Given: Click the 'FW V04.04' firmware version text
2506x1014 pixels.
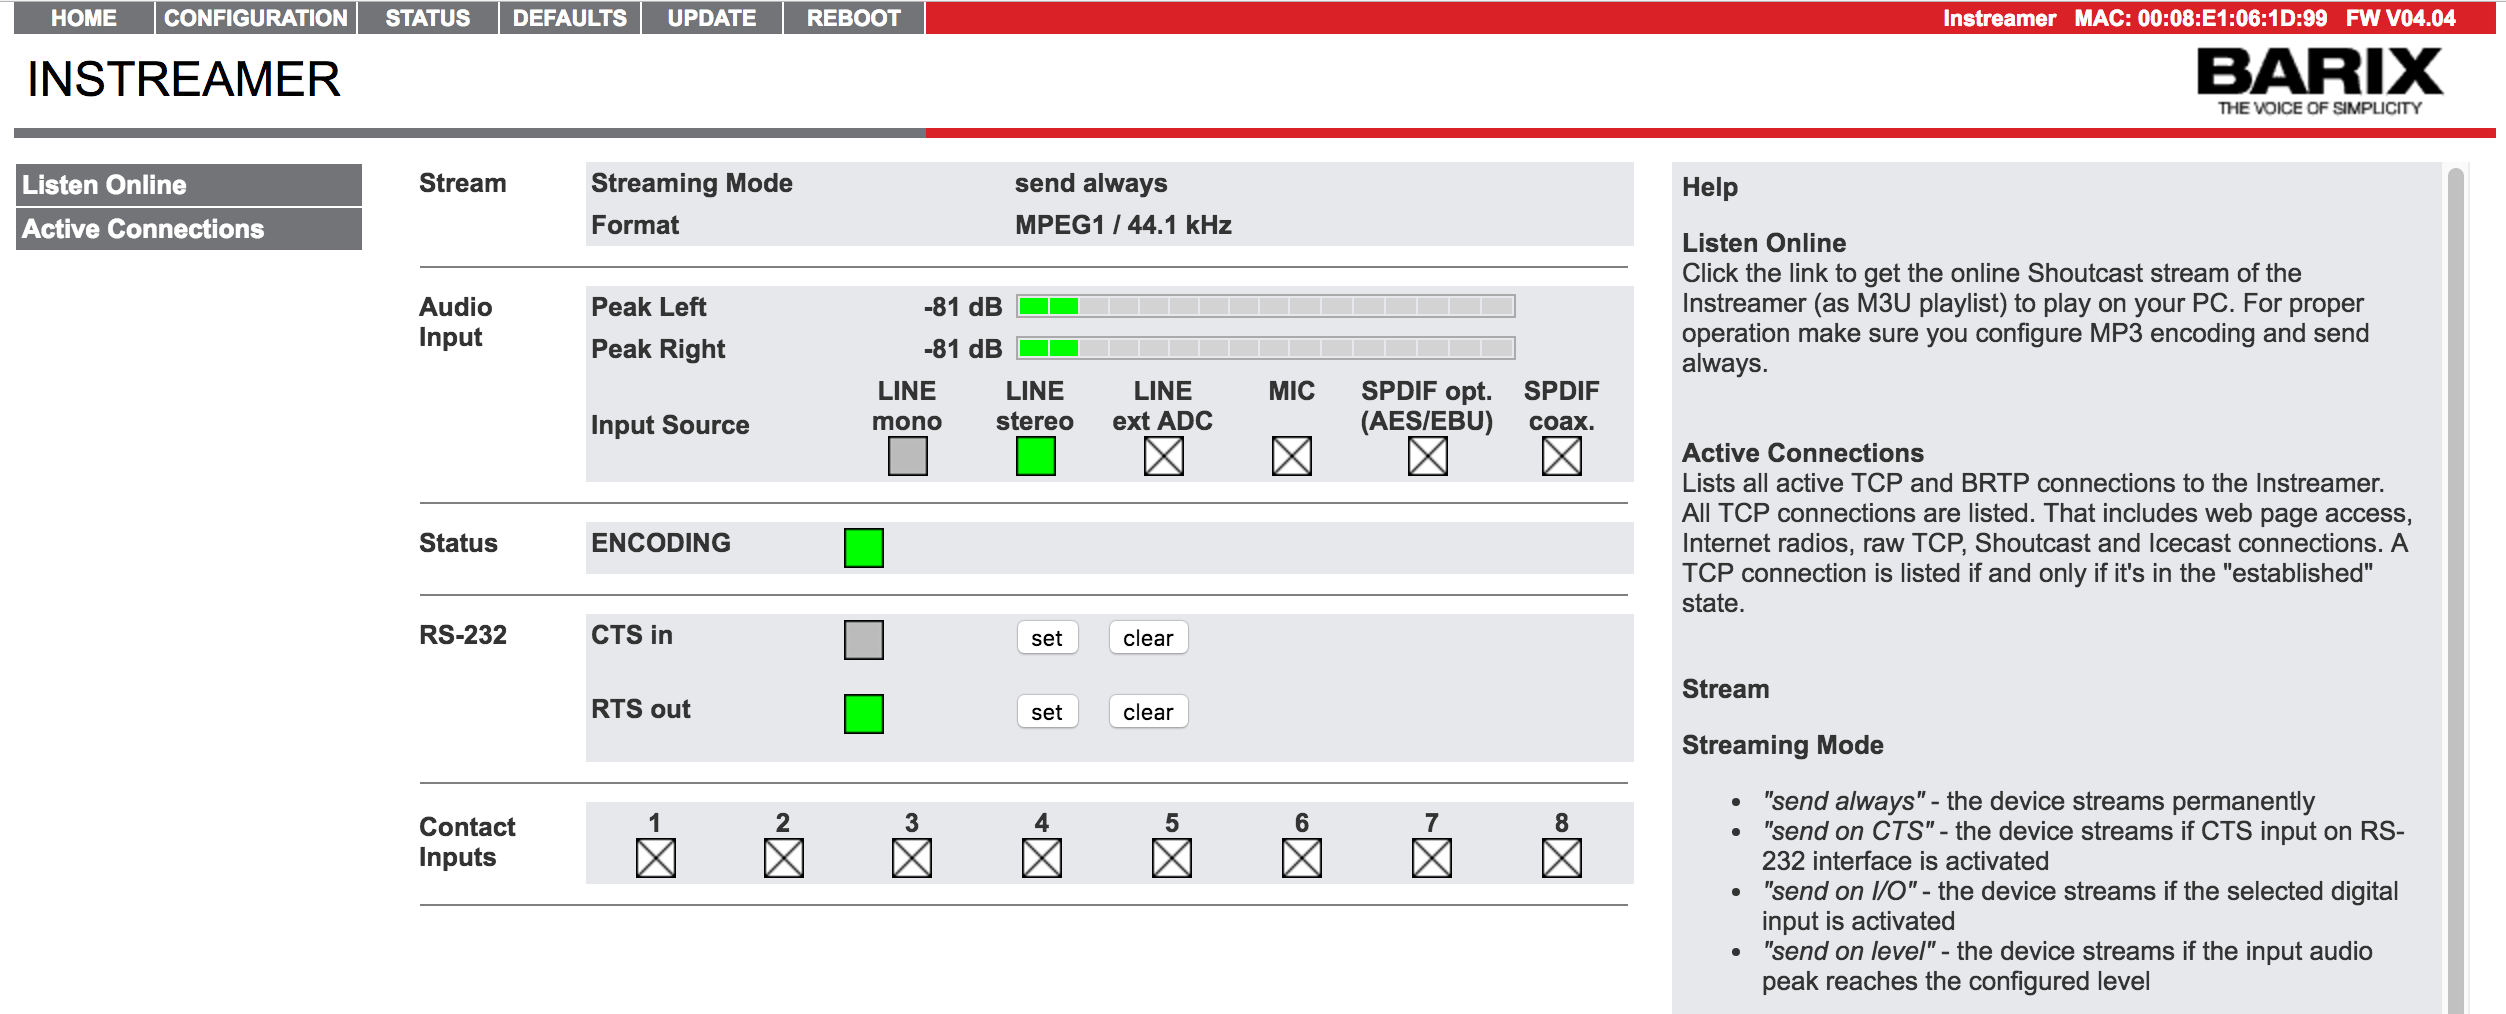Looking at the screenshot, I should [x=2400, y=18].
